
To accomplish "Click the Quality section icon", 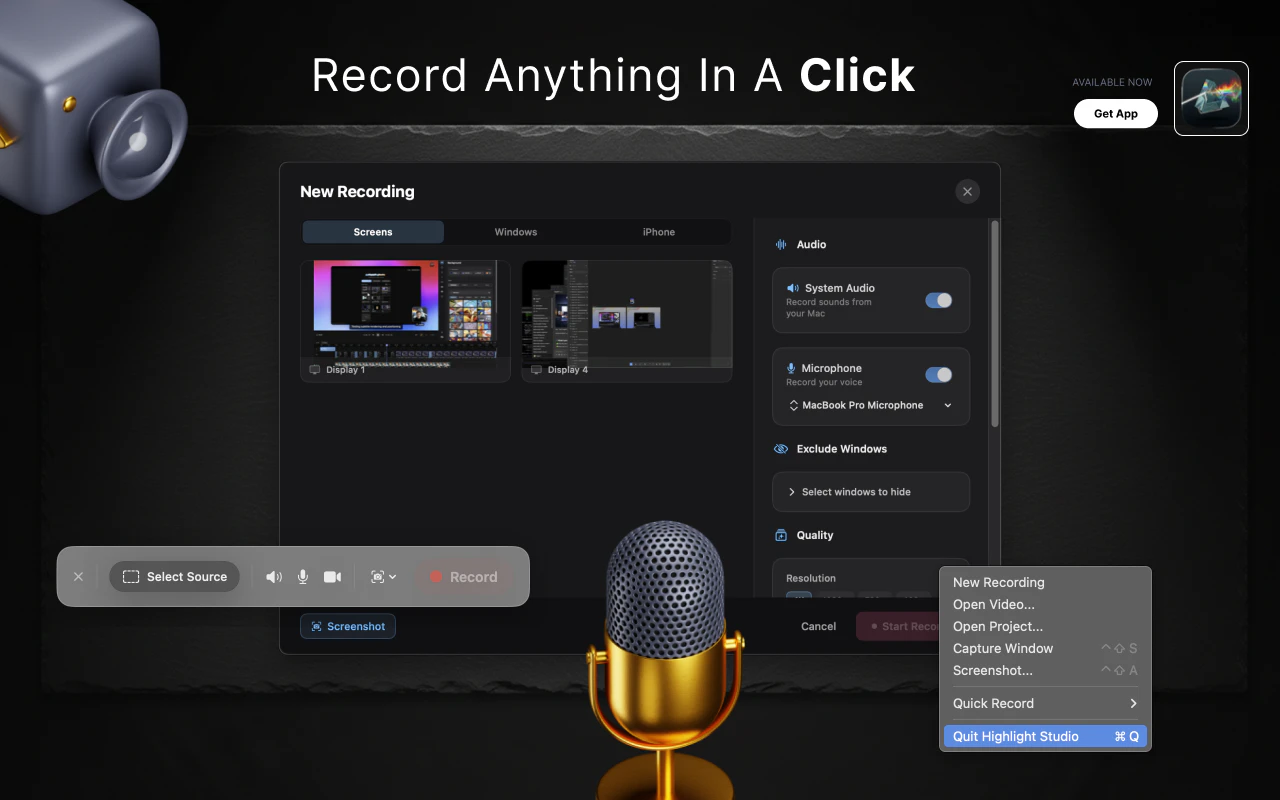I will (x=781, y=535).
